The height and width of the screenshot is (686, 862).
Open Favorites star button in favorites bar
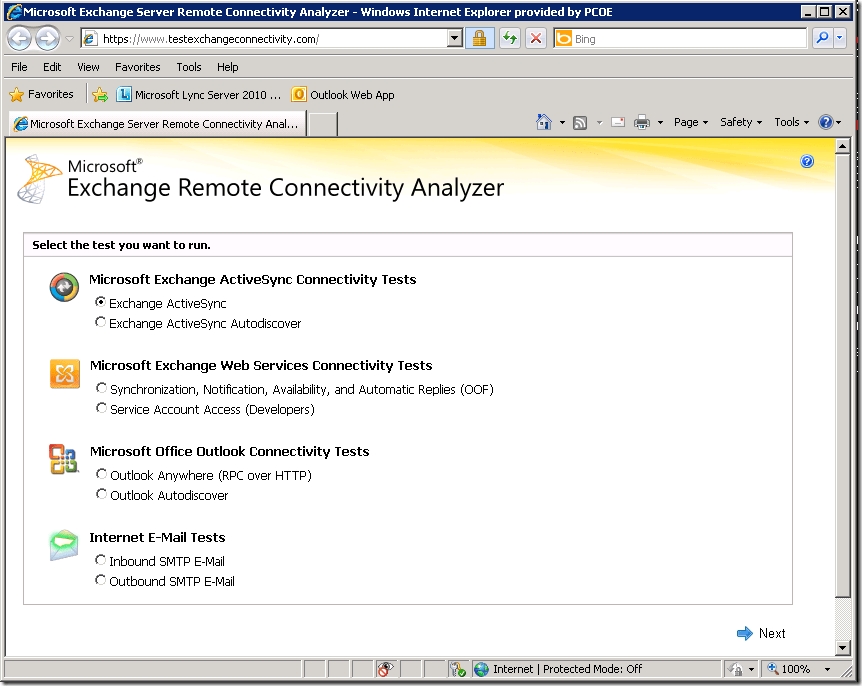[x=42, y=95]
